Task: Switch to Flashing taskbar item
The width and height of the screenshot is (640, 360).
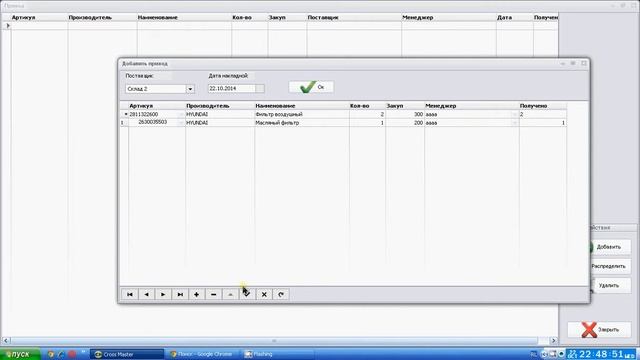Action: pos(278,354)
